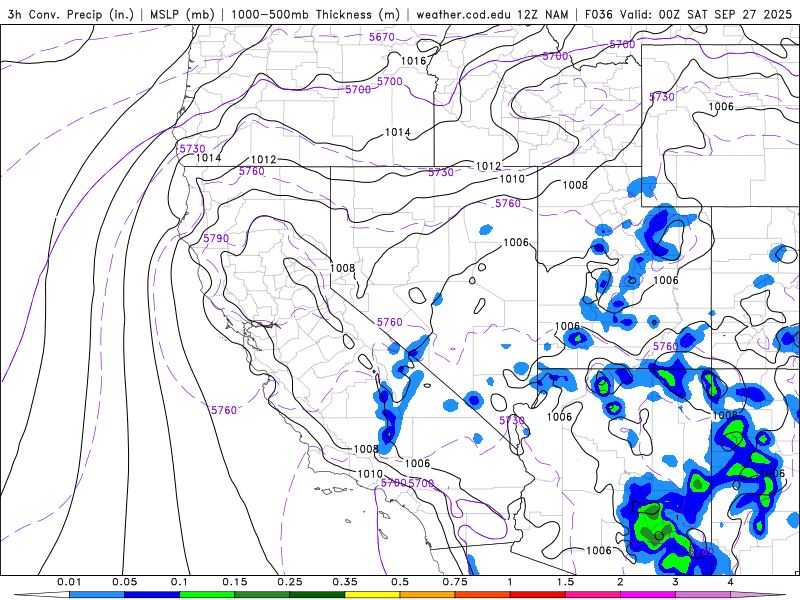The width and height of the screenshot is (800, 600).
Task: Click '1000-500mb Thickness (m)' in the header
Action: [315, 15]
